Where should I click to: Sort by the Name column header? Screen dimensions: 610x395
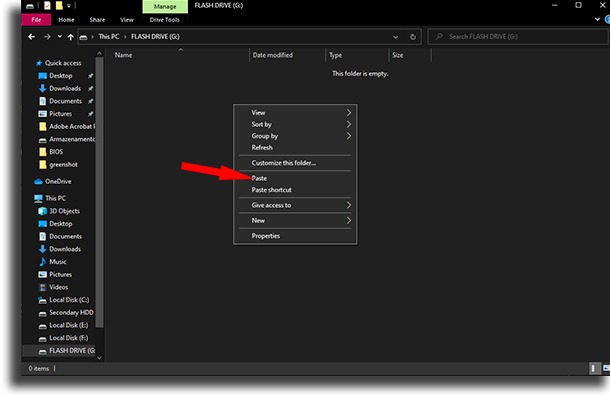123,55
